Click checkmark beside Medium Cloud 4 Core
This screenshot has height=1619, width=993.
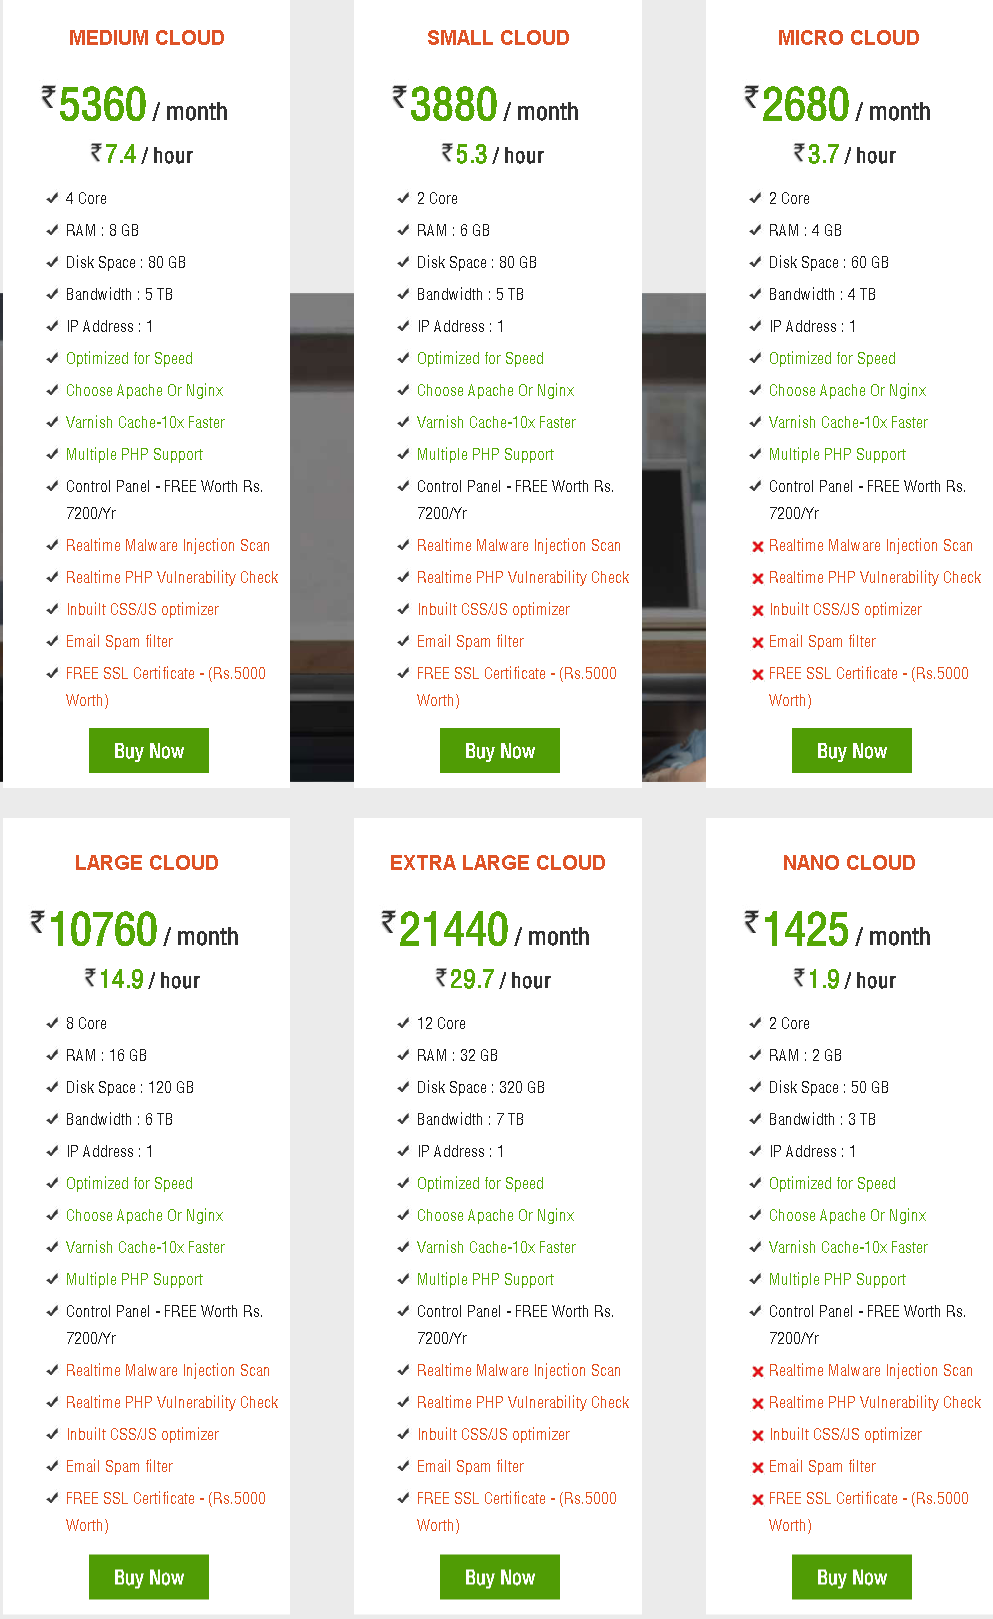pos(52,198)
